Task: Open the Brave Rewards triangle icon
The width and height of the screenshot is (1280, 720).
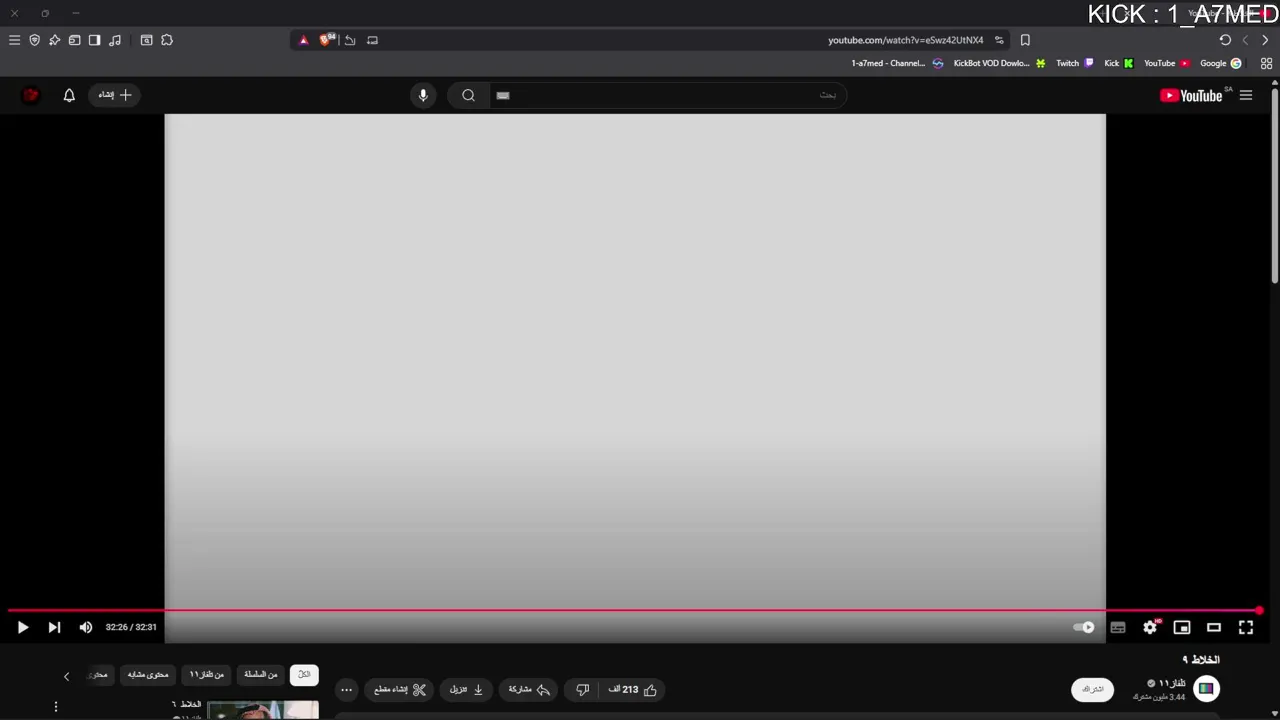Action: point(304,40)
